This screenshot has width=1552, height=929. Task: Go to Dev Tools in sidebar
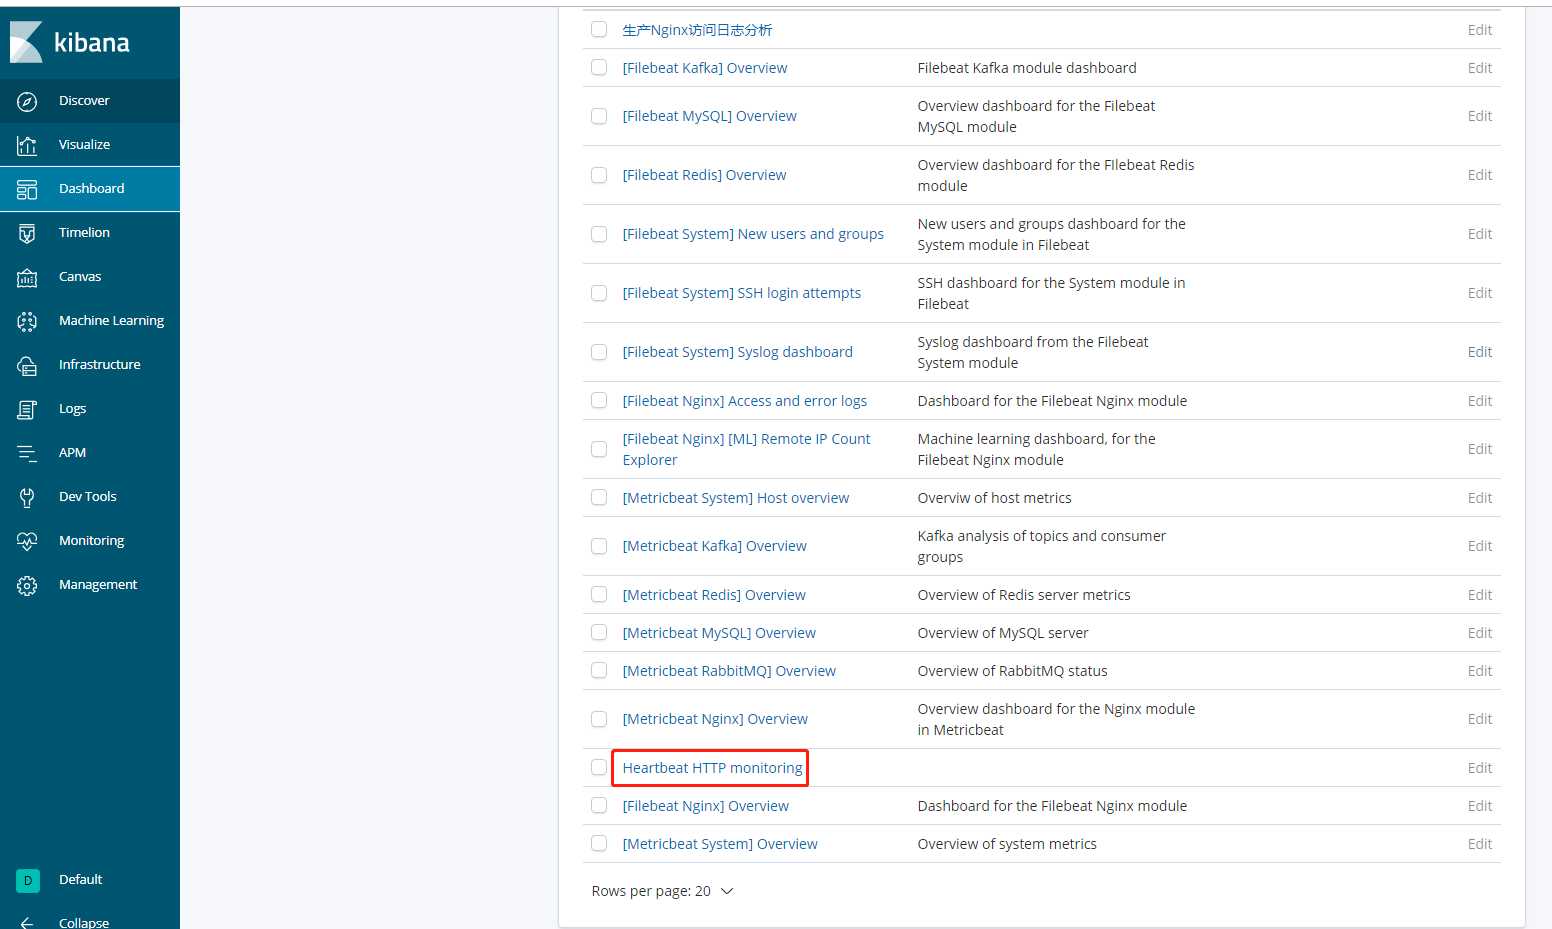pos(87,497)
